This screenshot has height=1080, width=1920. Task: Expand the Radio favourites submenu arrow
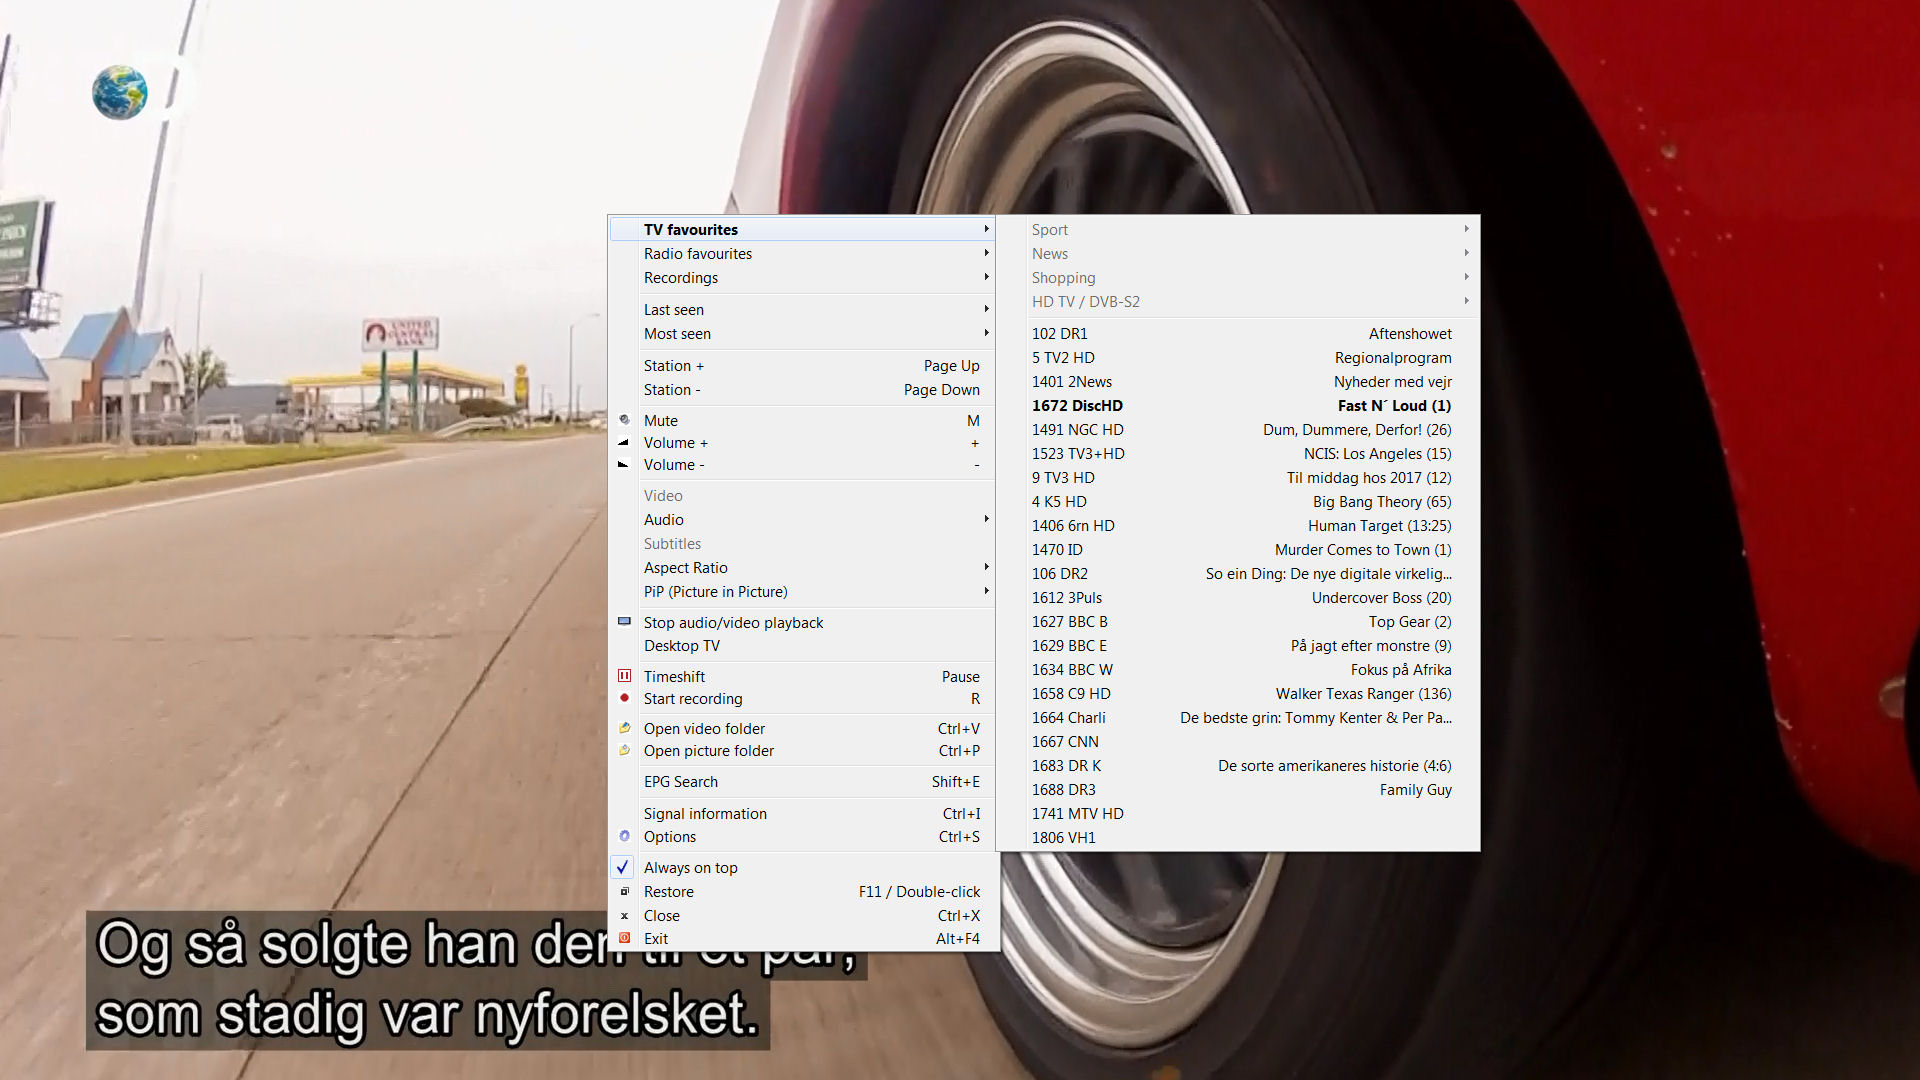pos(986,253)
